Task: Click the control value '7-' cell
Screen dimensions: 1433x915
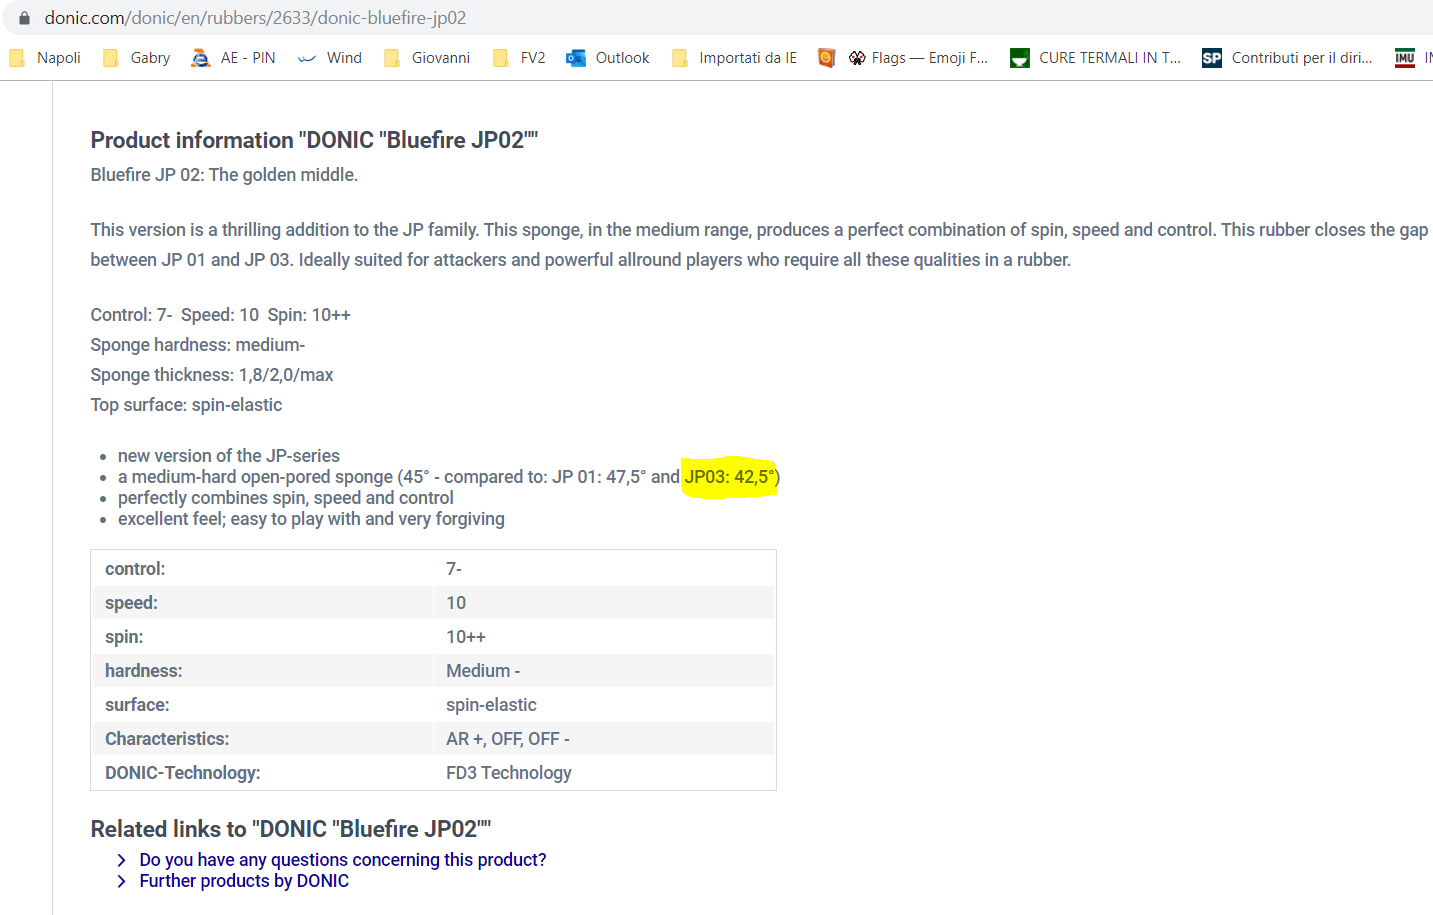Action: (x=454, y=569)
